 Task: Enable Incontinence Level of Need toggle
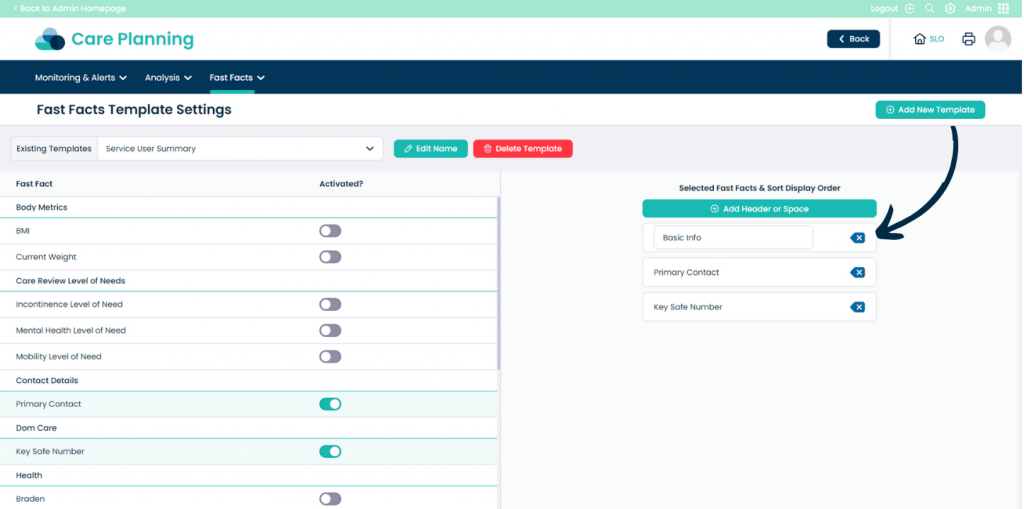click(330, 304)
